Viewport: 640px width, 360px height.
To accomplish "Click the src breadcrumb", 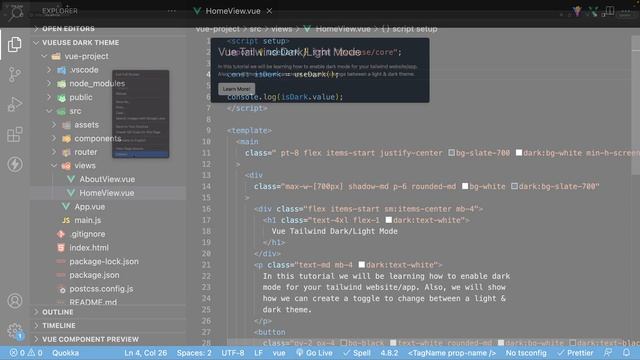I will coord(255,29).
